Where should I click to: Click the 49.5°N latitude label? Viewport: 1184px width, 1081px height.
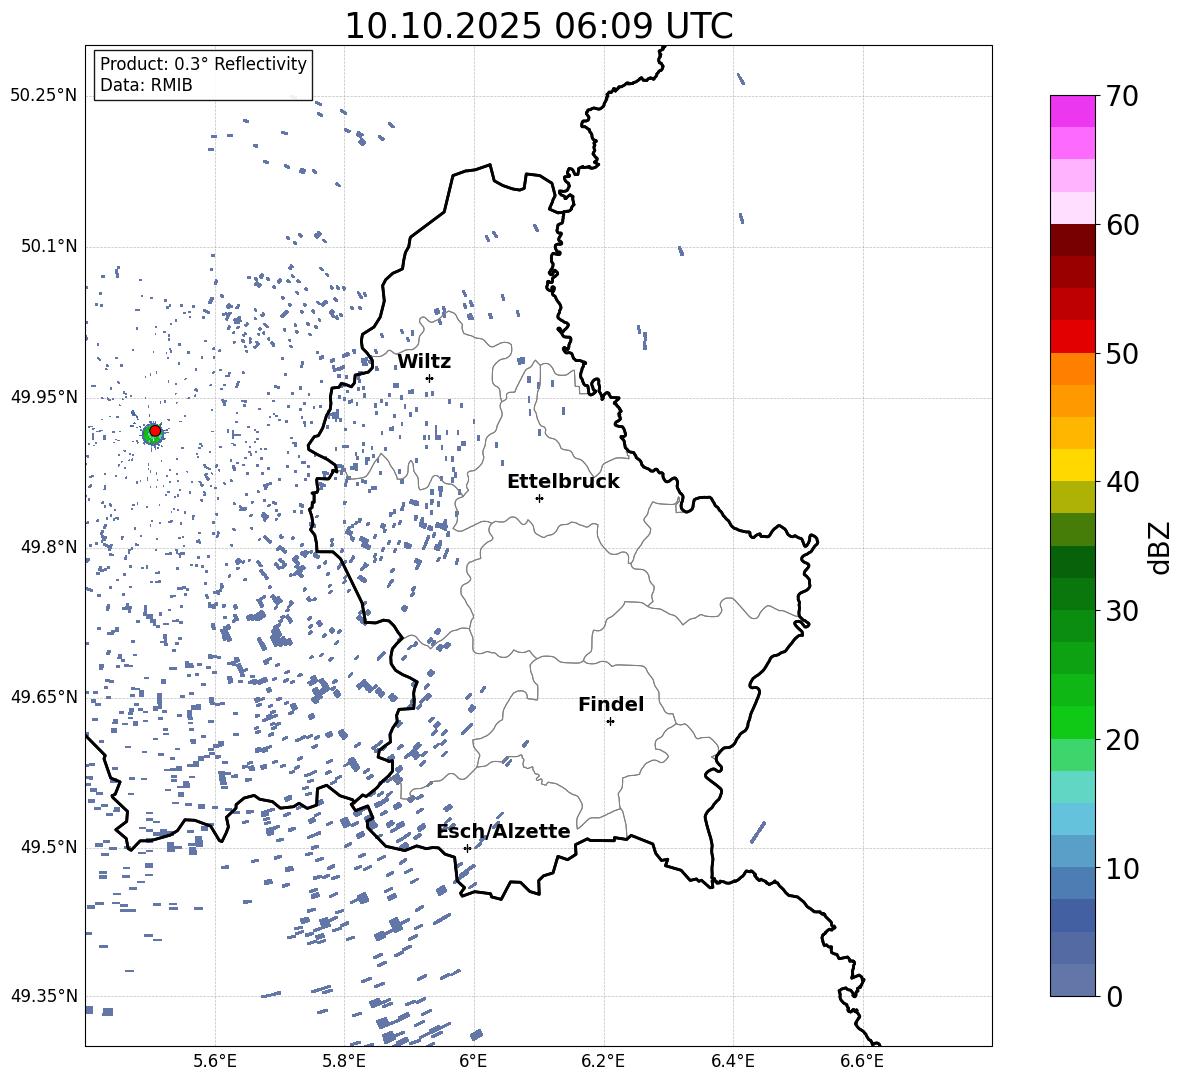[48, 847]
